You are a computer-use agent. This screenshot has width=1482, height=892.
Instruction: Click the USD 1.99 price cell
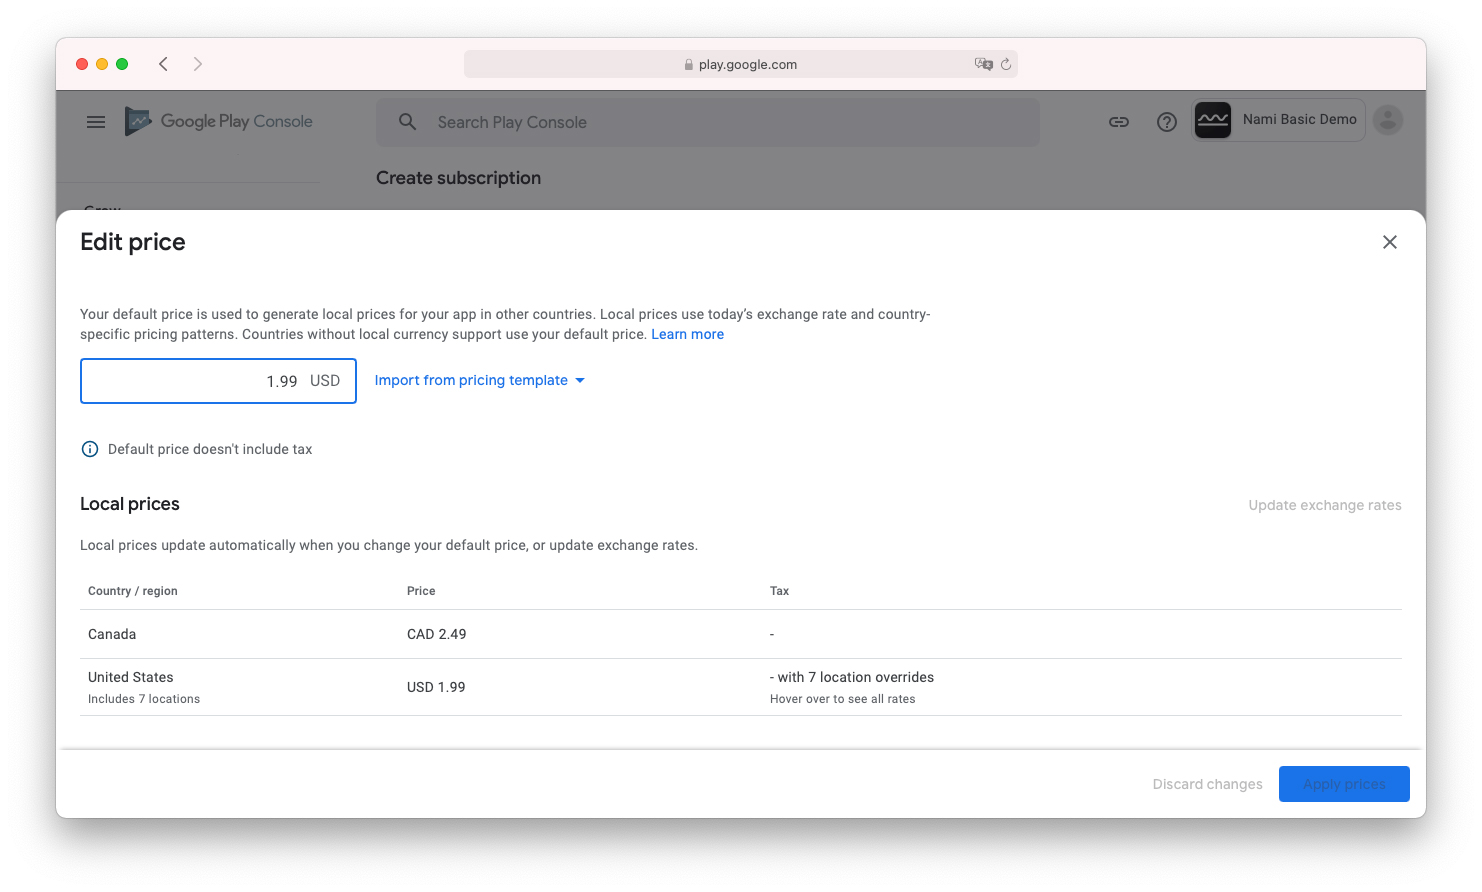436,687
